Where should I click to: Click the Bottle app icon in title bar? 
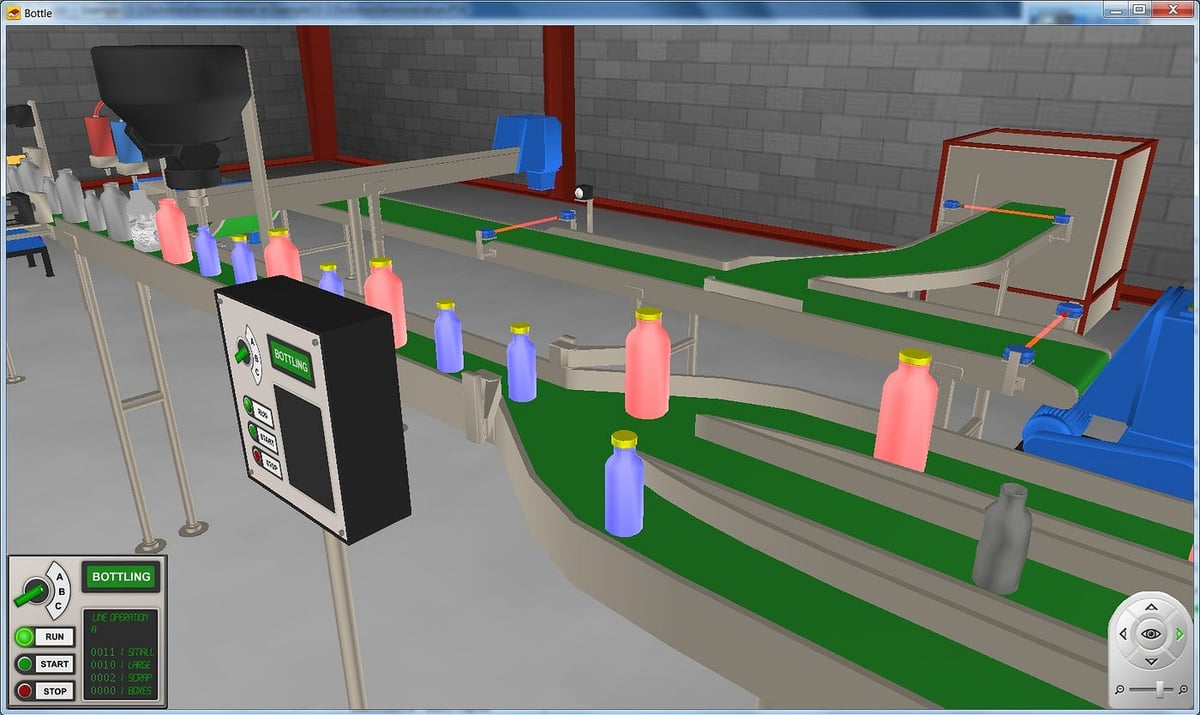click(13, 10)
